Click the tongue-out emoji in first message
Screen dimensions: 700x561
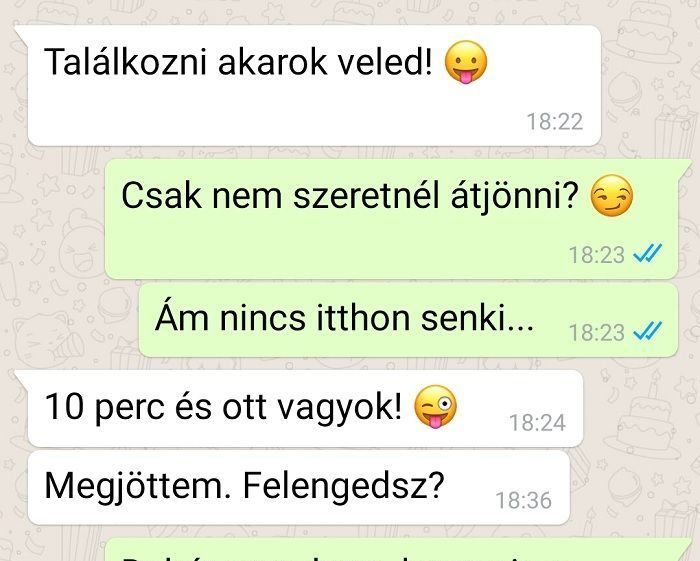pos(466,62)
